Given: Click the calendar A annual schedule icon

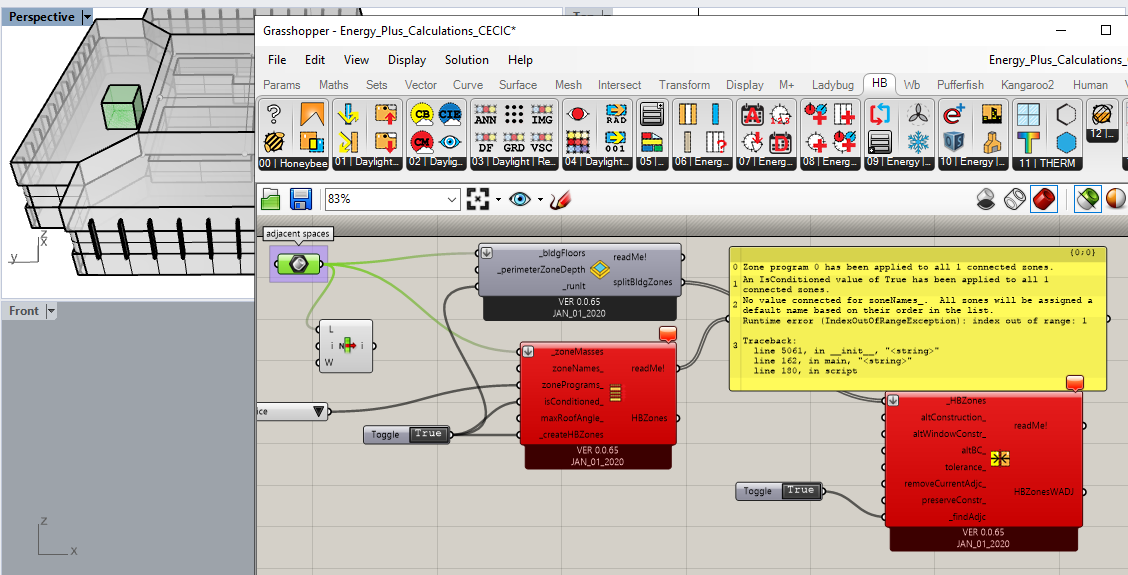Looking at the screenshot, I should tap(752, 114).
